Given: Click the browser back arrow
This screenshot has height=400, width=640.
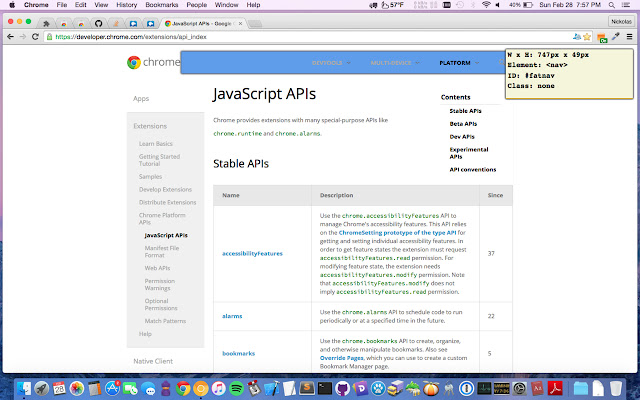Looking at the screenshot, I should pos(9,37).
